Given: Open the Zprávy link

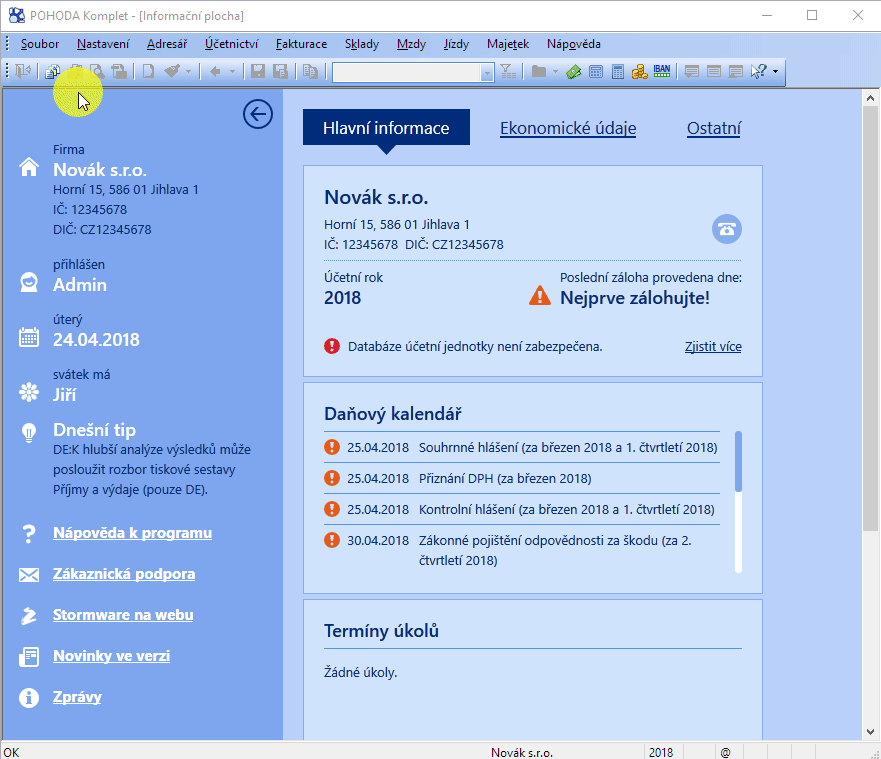Looking at the screenshot, I should coord(77,697).
